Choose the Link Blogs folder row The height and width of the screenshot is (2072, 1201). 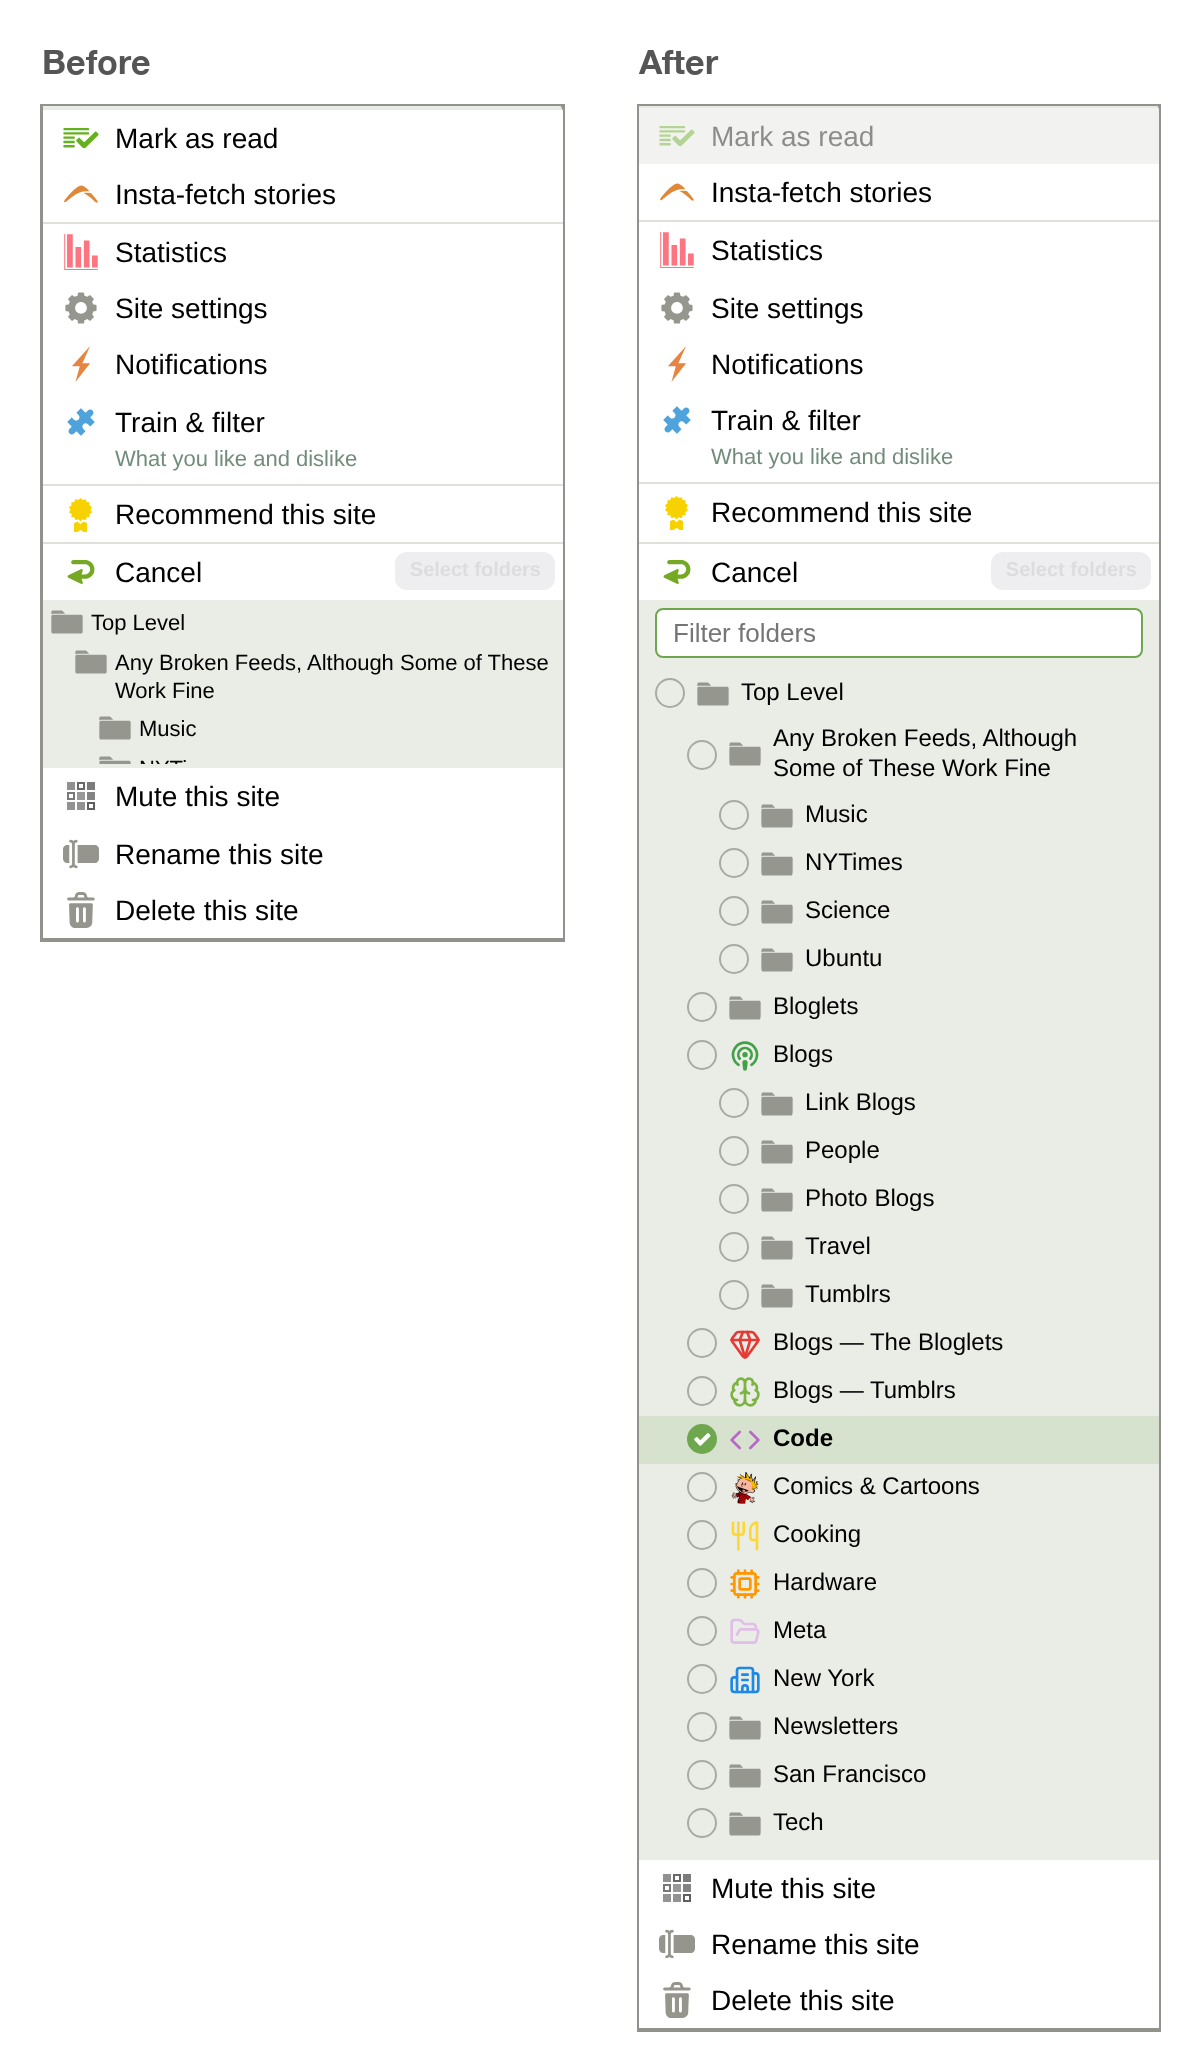(899, 1103)
